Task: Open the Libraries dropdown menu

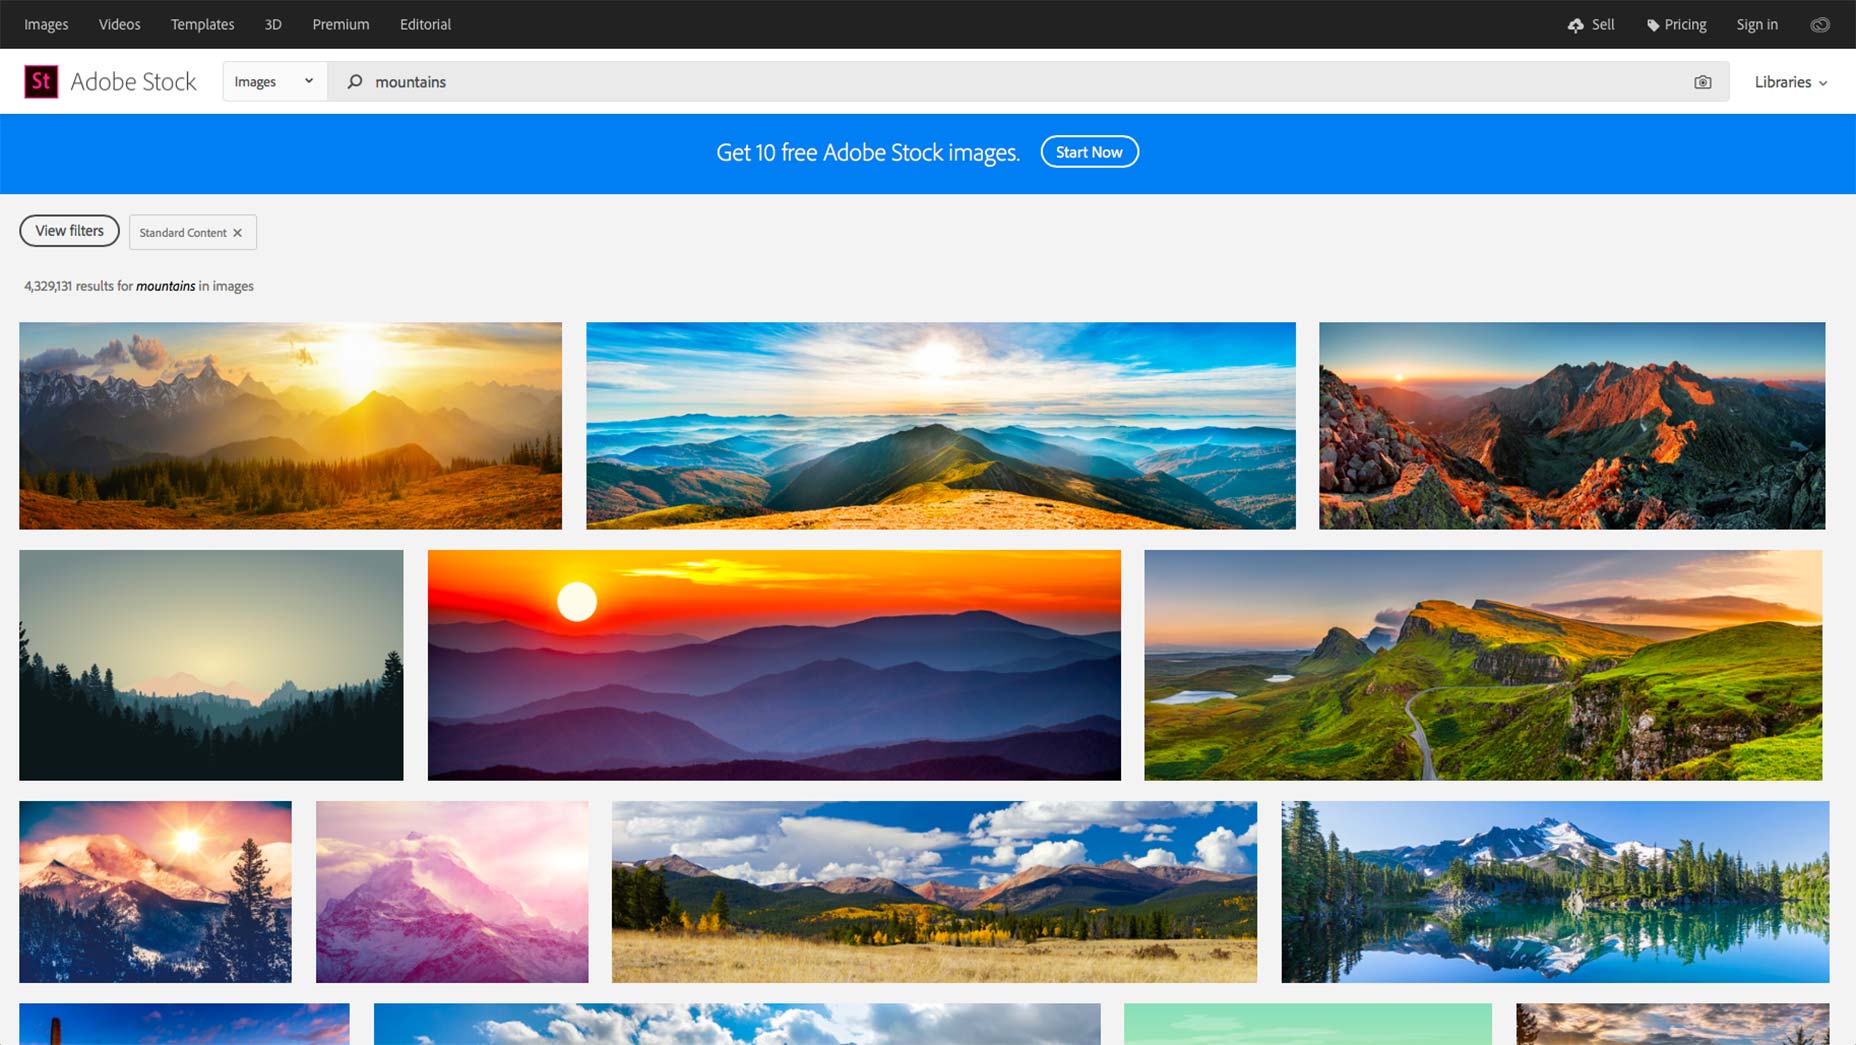Action: [x=1790, y=82]
